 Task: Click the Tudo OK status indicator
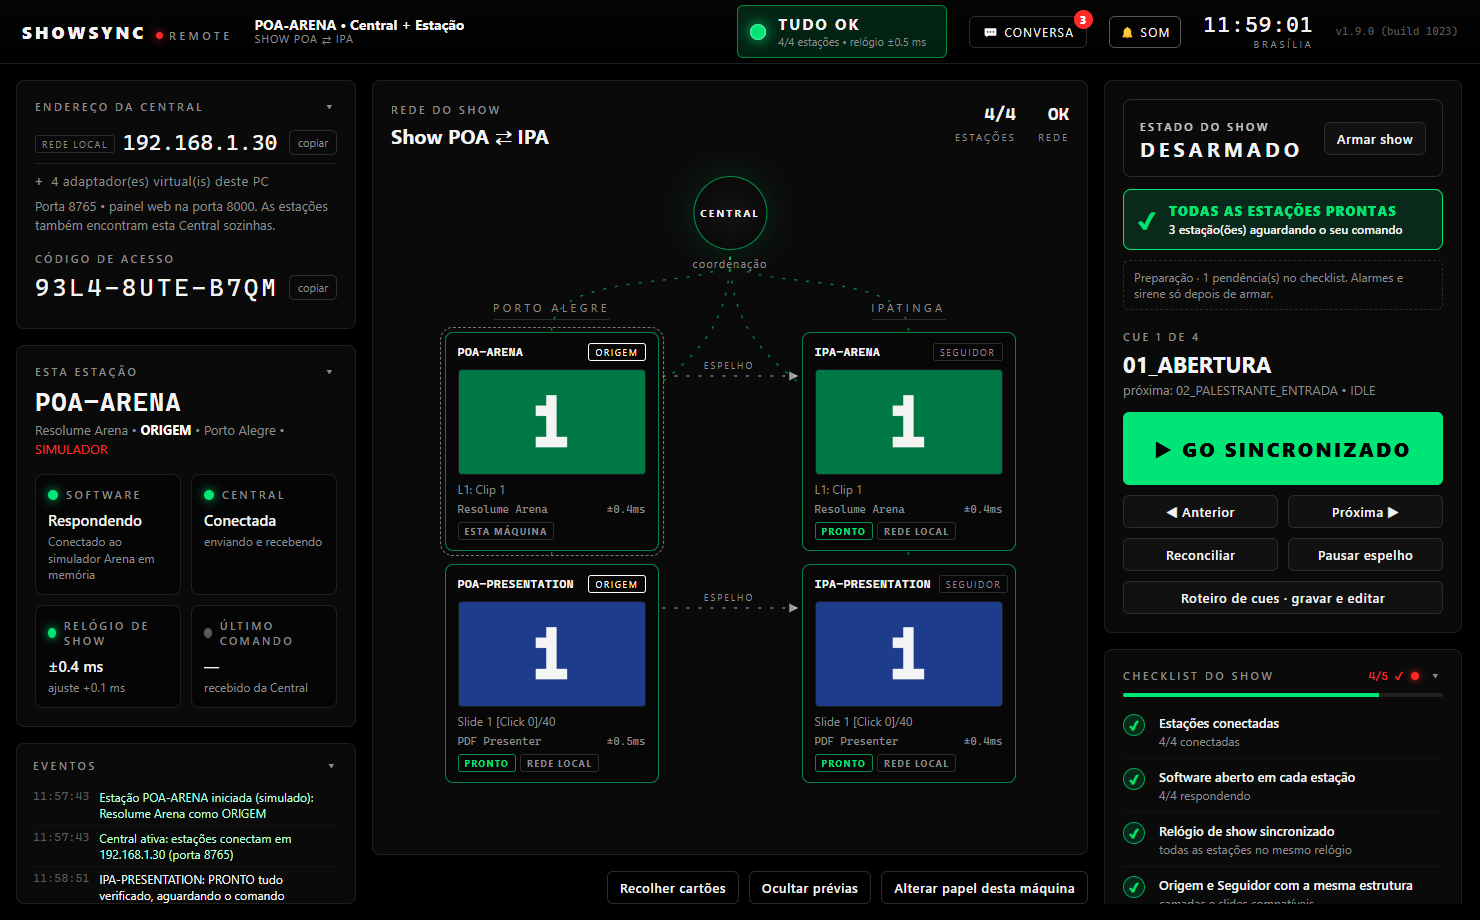coord(842,32)
